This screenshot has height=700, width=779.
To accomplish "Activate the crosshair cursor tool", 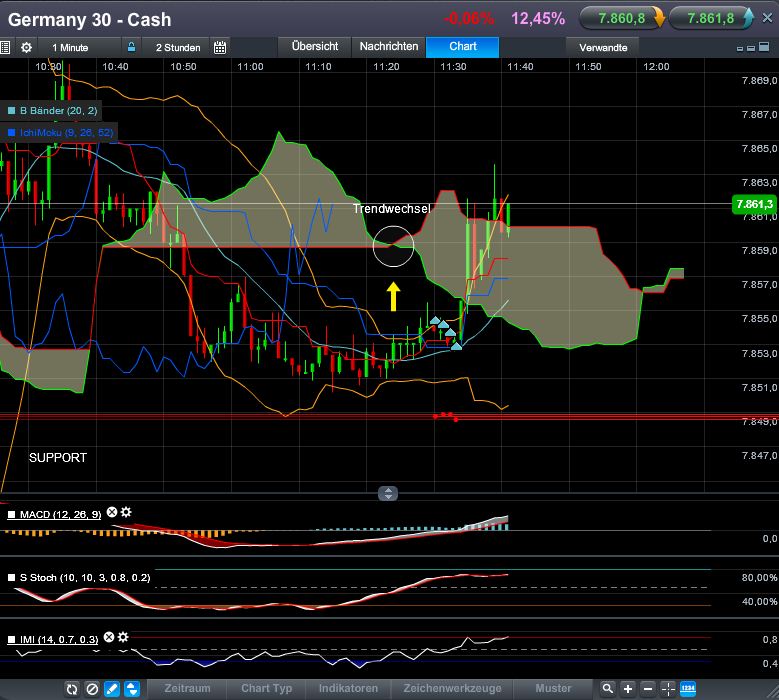I will 668,689.
